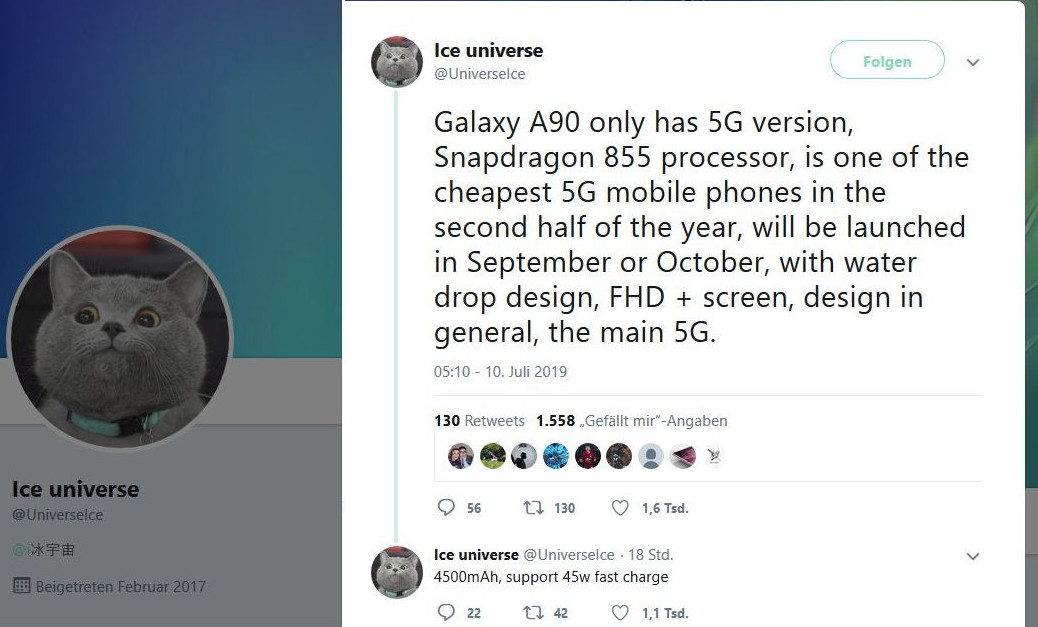Screen dimensions: 1038x627
Task: Retweet the 4500mAh fast charge tweet
Action: pos(533,612)
